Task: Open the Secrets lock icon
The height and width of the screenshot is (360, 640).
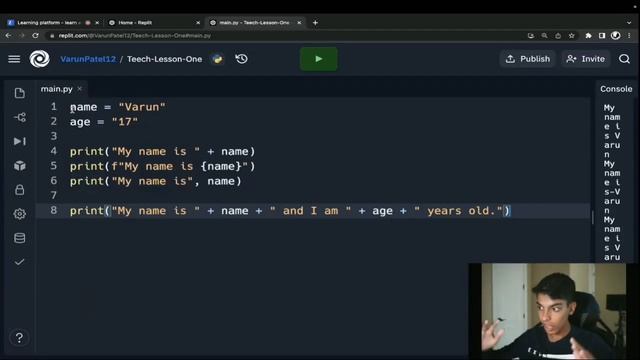Action: click(x=20, y=190)
